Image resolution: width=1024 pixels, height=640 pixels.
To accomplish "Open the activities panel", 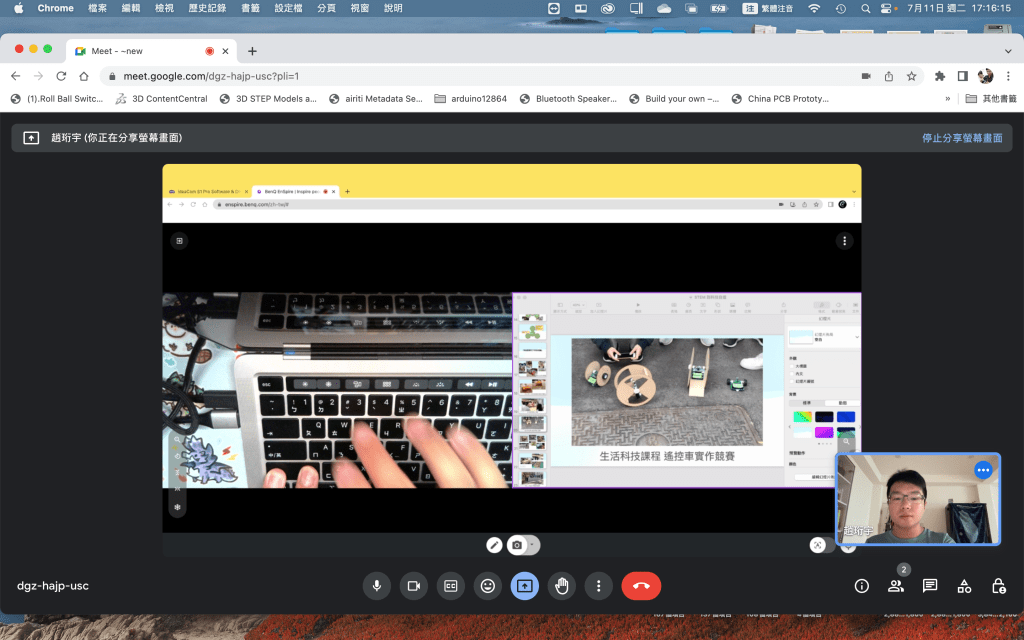I will click(x=964, y=586).
